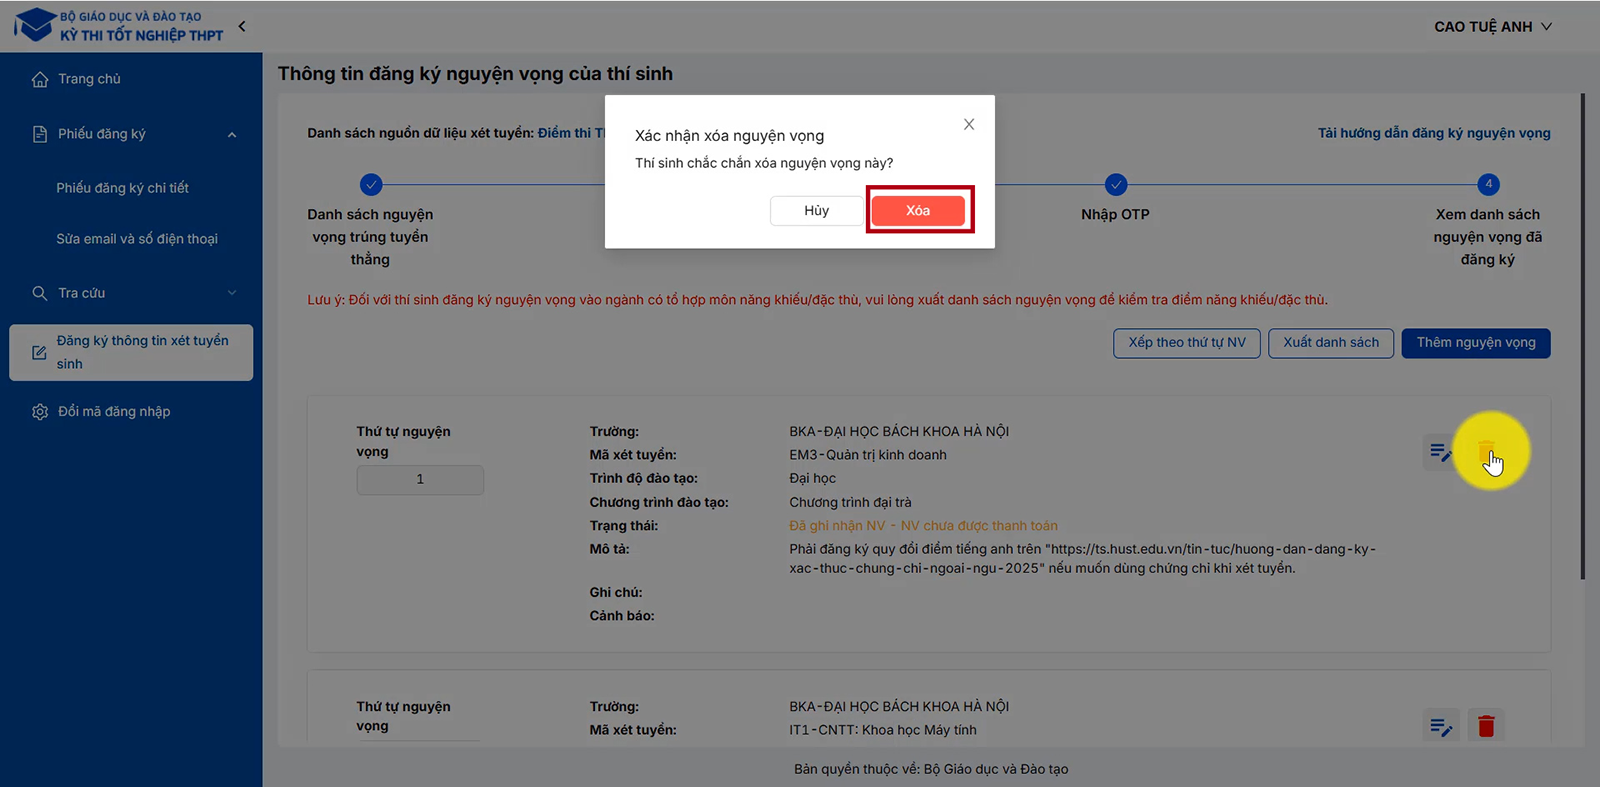Viewport: 1600px width, 787px height.
Task: Open the CAO TUỆ ANH user dropdown
Action: click(x=1492, y=27)
